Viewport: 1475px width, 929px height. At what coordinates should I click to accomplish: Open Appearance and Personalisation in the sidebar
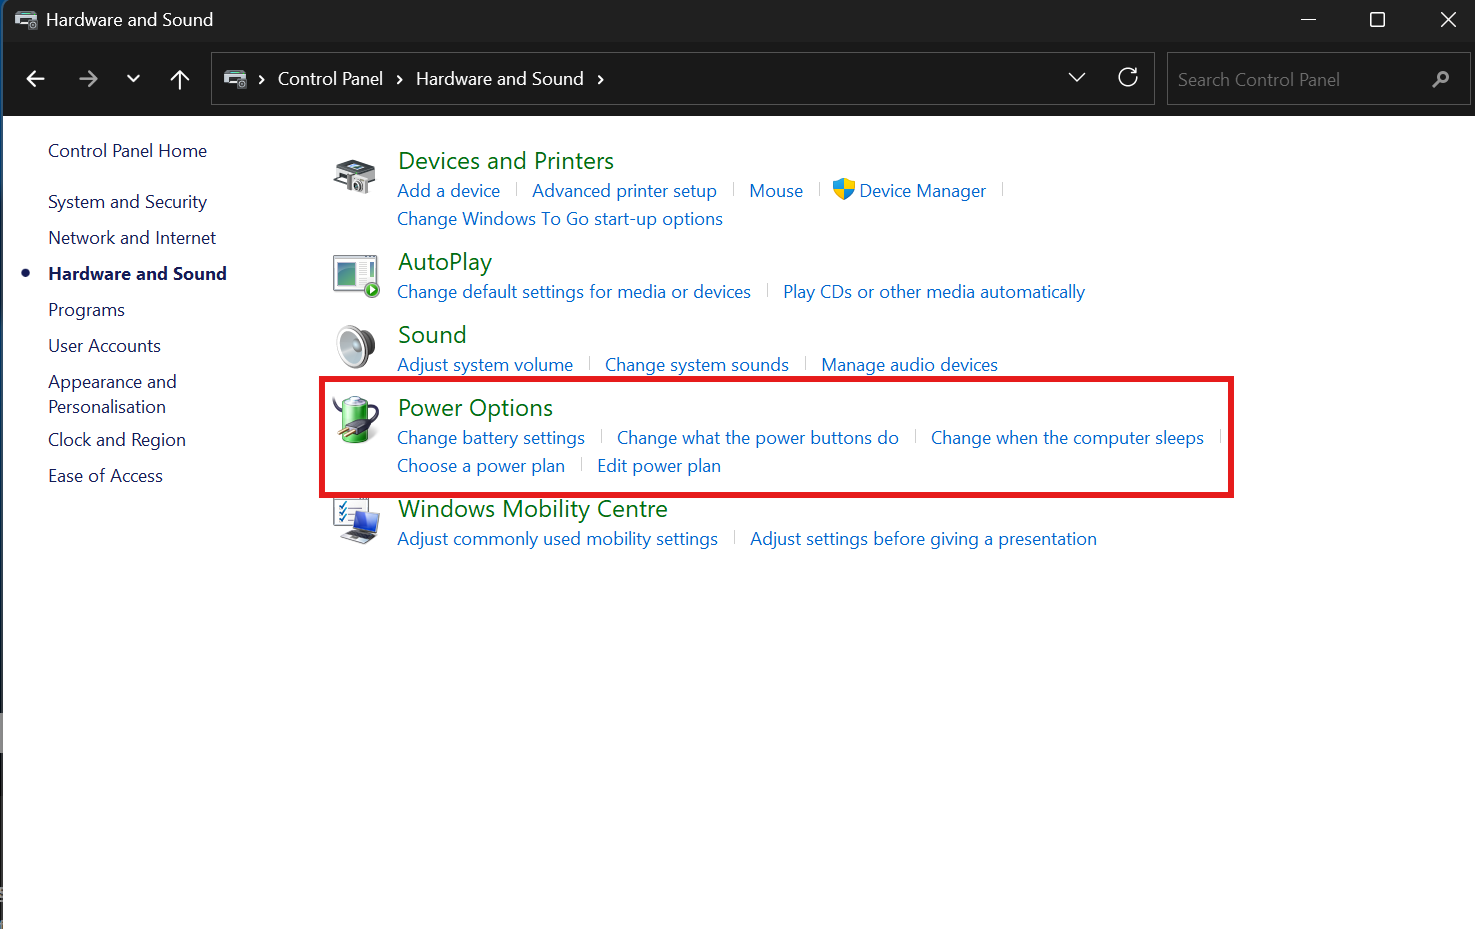tap(112, 394)
